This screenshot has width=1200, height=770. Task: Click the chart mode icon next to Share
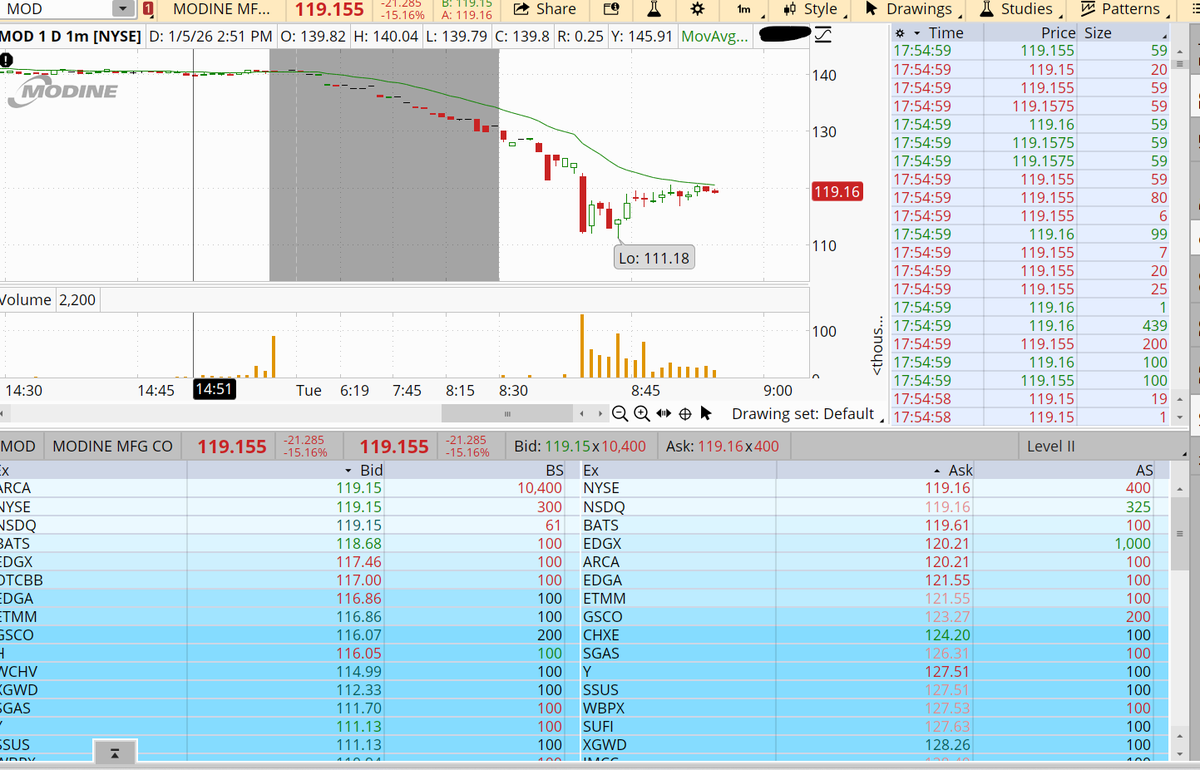613,10
